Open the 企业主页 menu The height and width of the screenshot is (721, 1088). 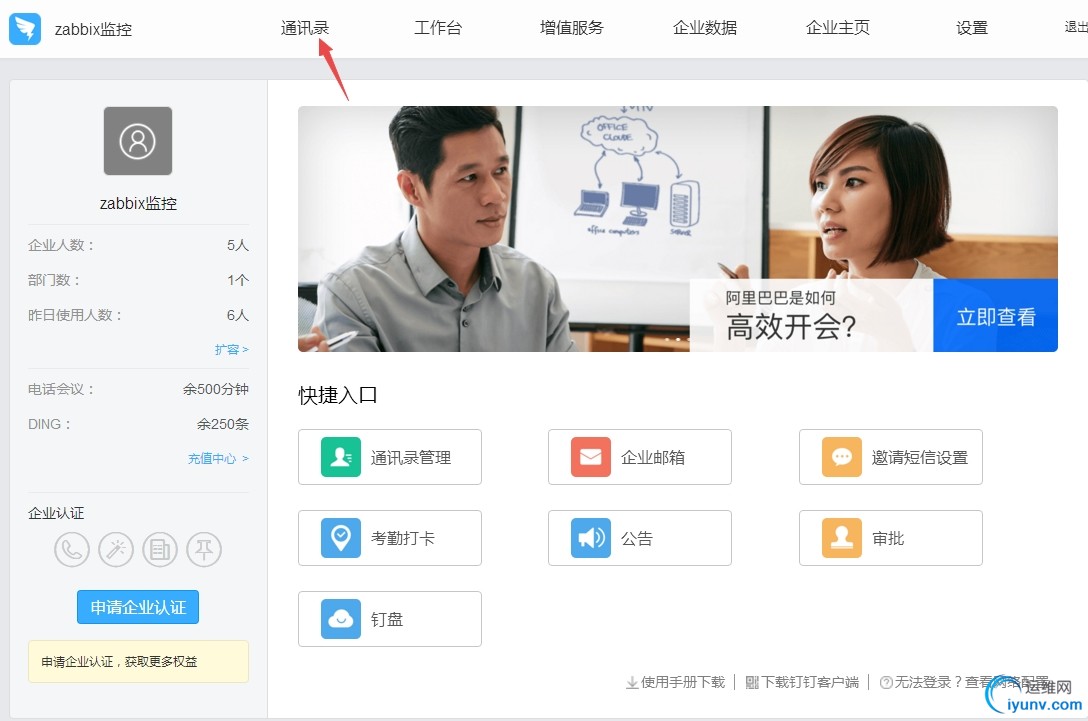[838, 28]
